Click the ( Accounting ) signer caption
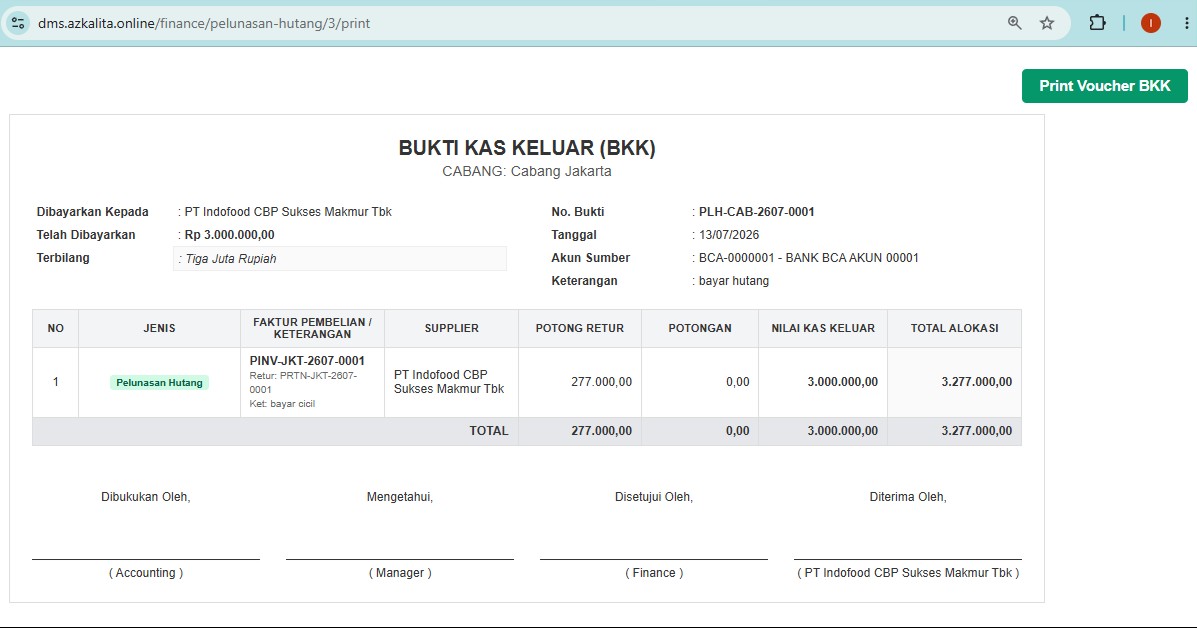Image resolution: width=1197 pixels, height=628 pixels. click(146, 573)
